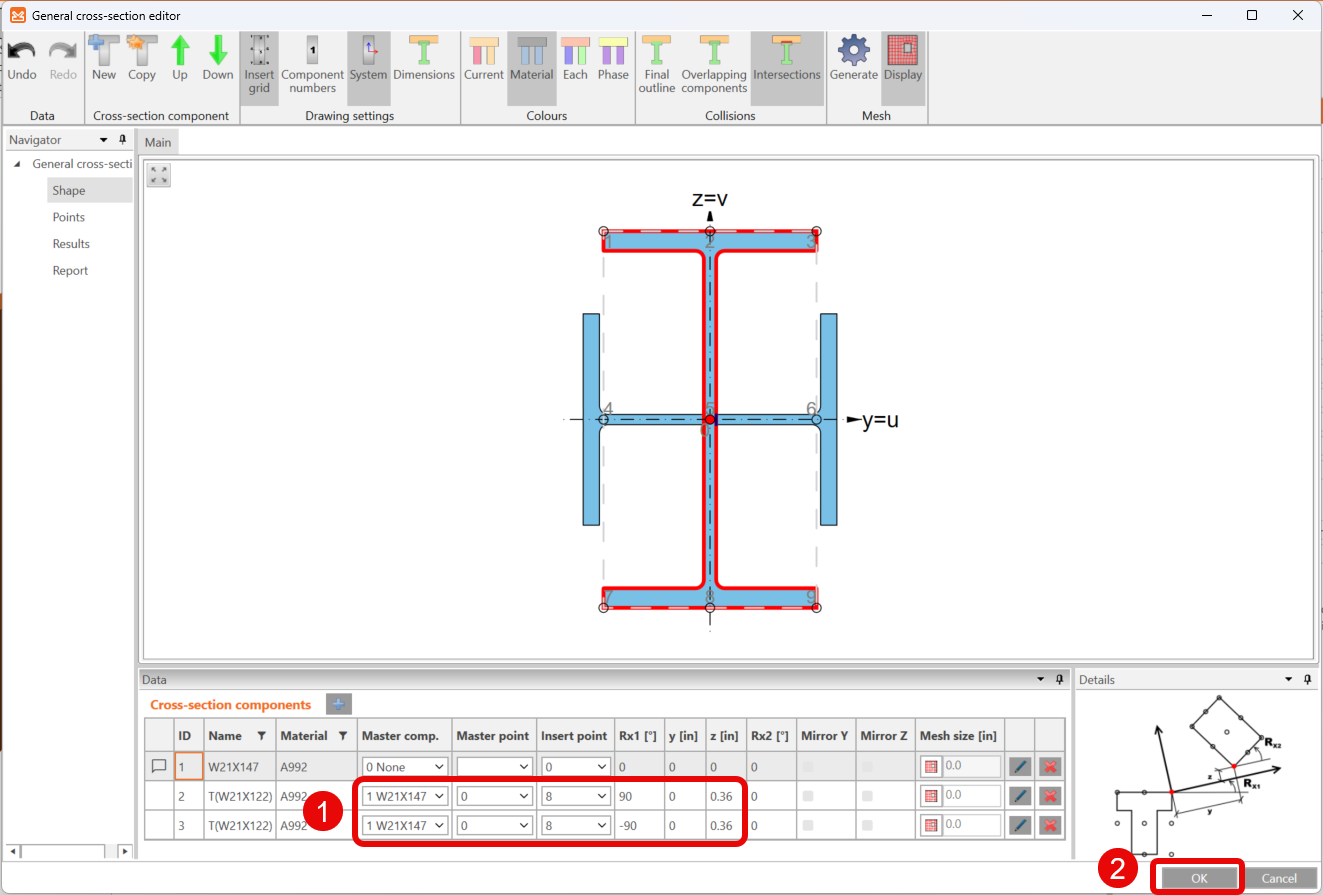The width and height of the screenshot is (1323, 895).
Task: Toggle the mesh Display button
Action: [902, 58]
